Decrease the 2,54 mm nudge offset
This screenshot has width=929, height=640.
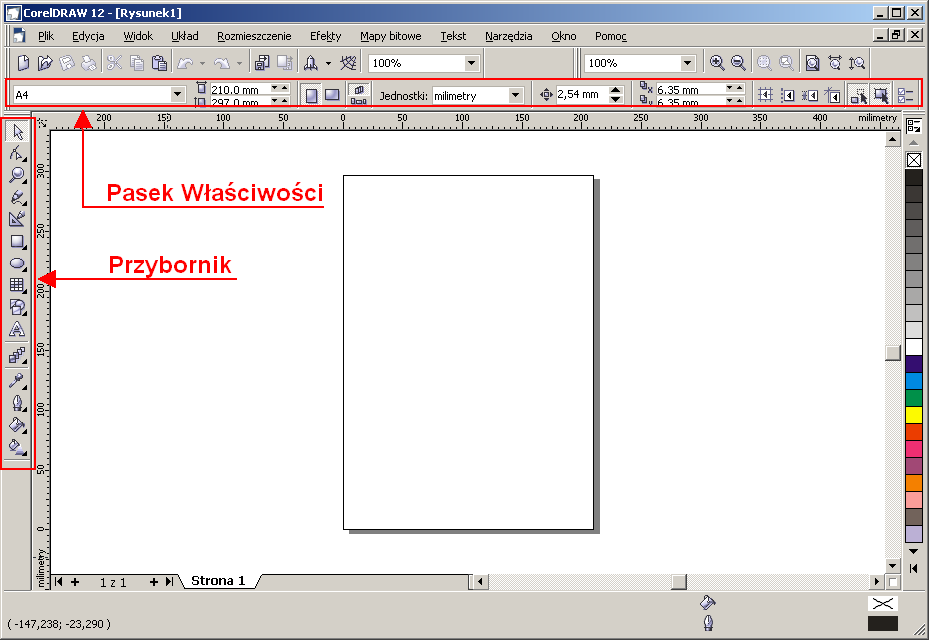click(x=616, y=99)
